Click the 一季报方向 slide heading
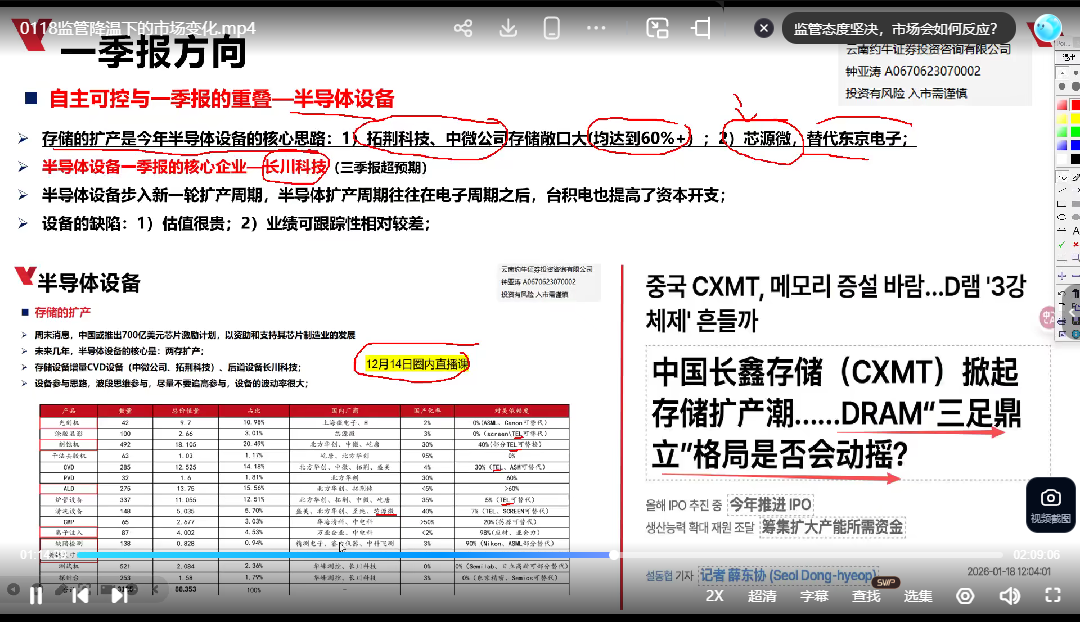 153,53
